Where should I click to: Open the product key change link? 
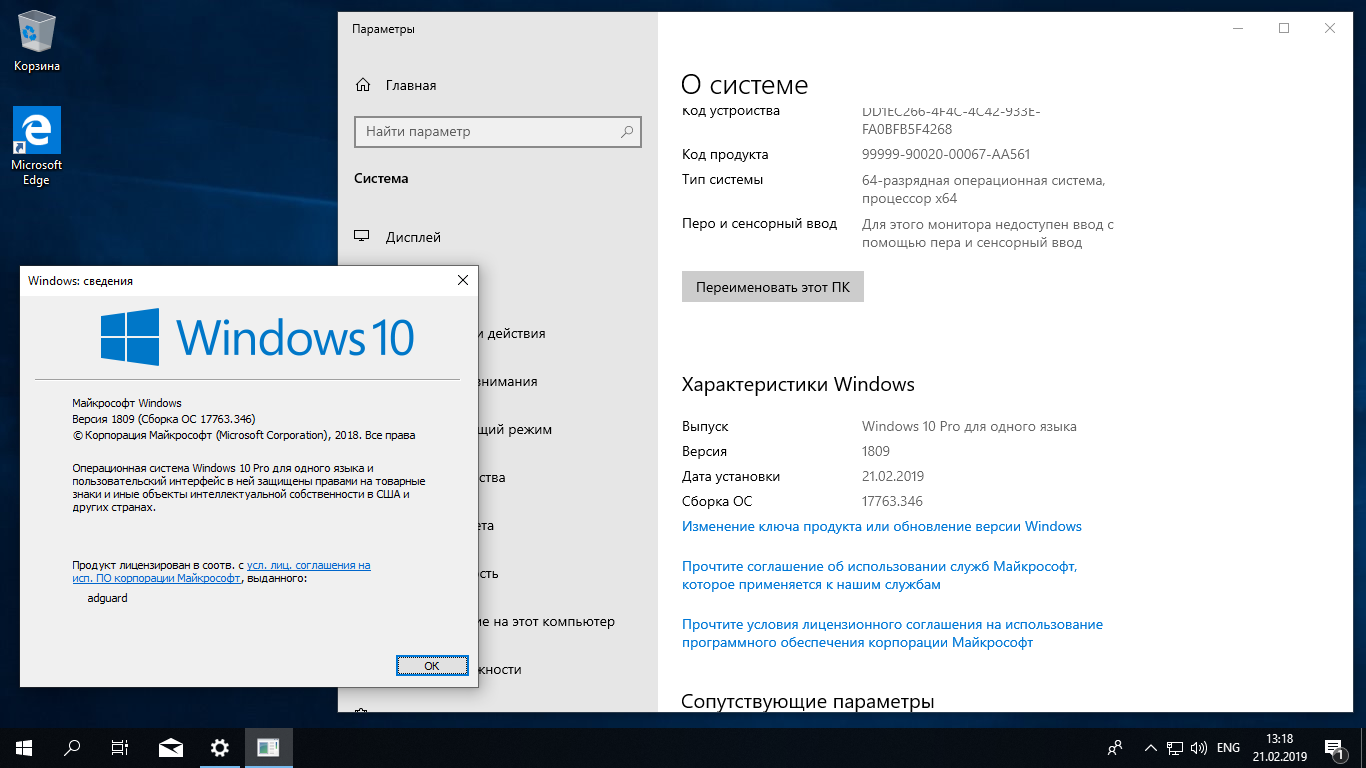881,526
